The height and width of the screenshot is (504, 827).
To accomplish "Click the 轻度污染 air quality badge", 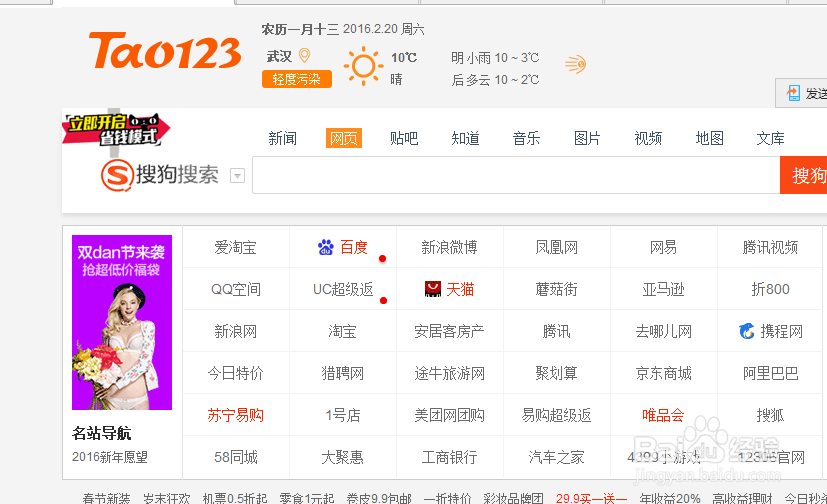I will (296, 79).
